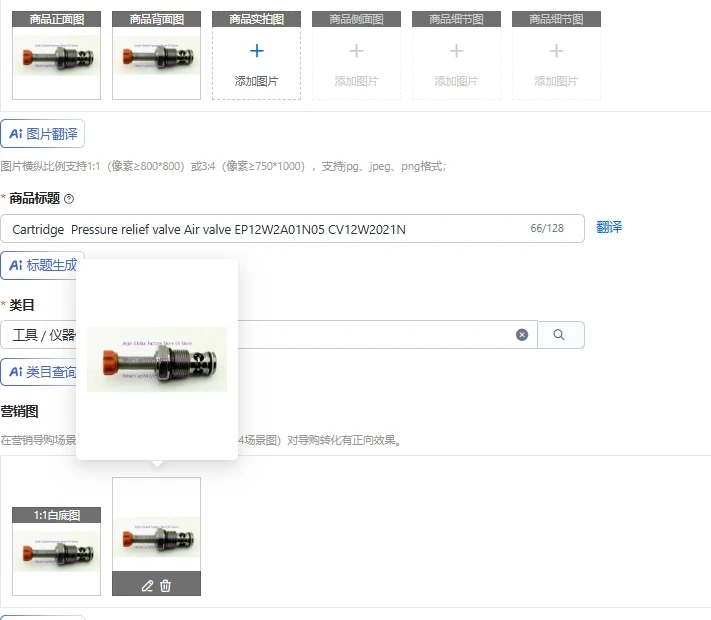The height and width of the screenshot is (620, 711).
Task: Add image in 商品侧面图 slot
Action: tap(356, 55)
